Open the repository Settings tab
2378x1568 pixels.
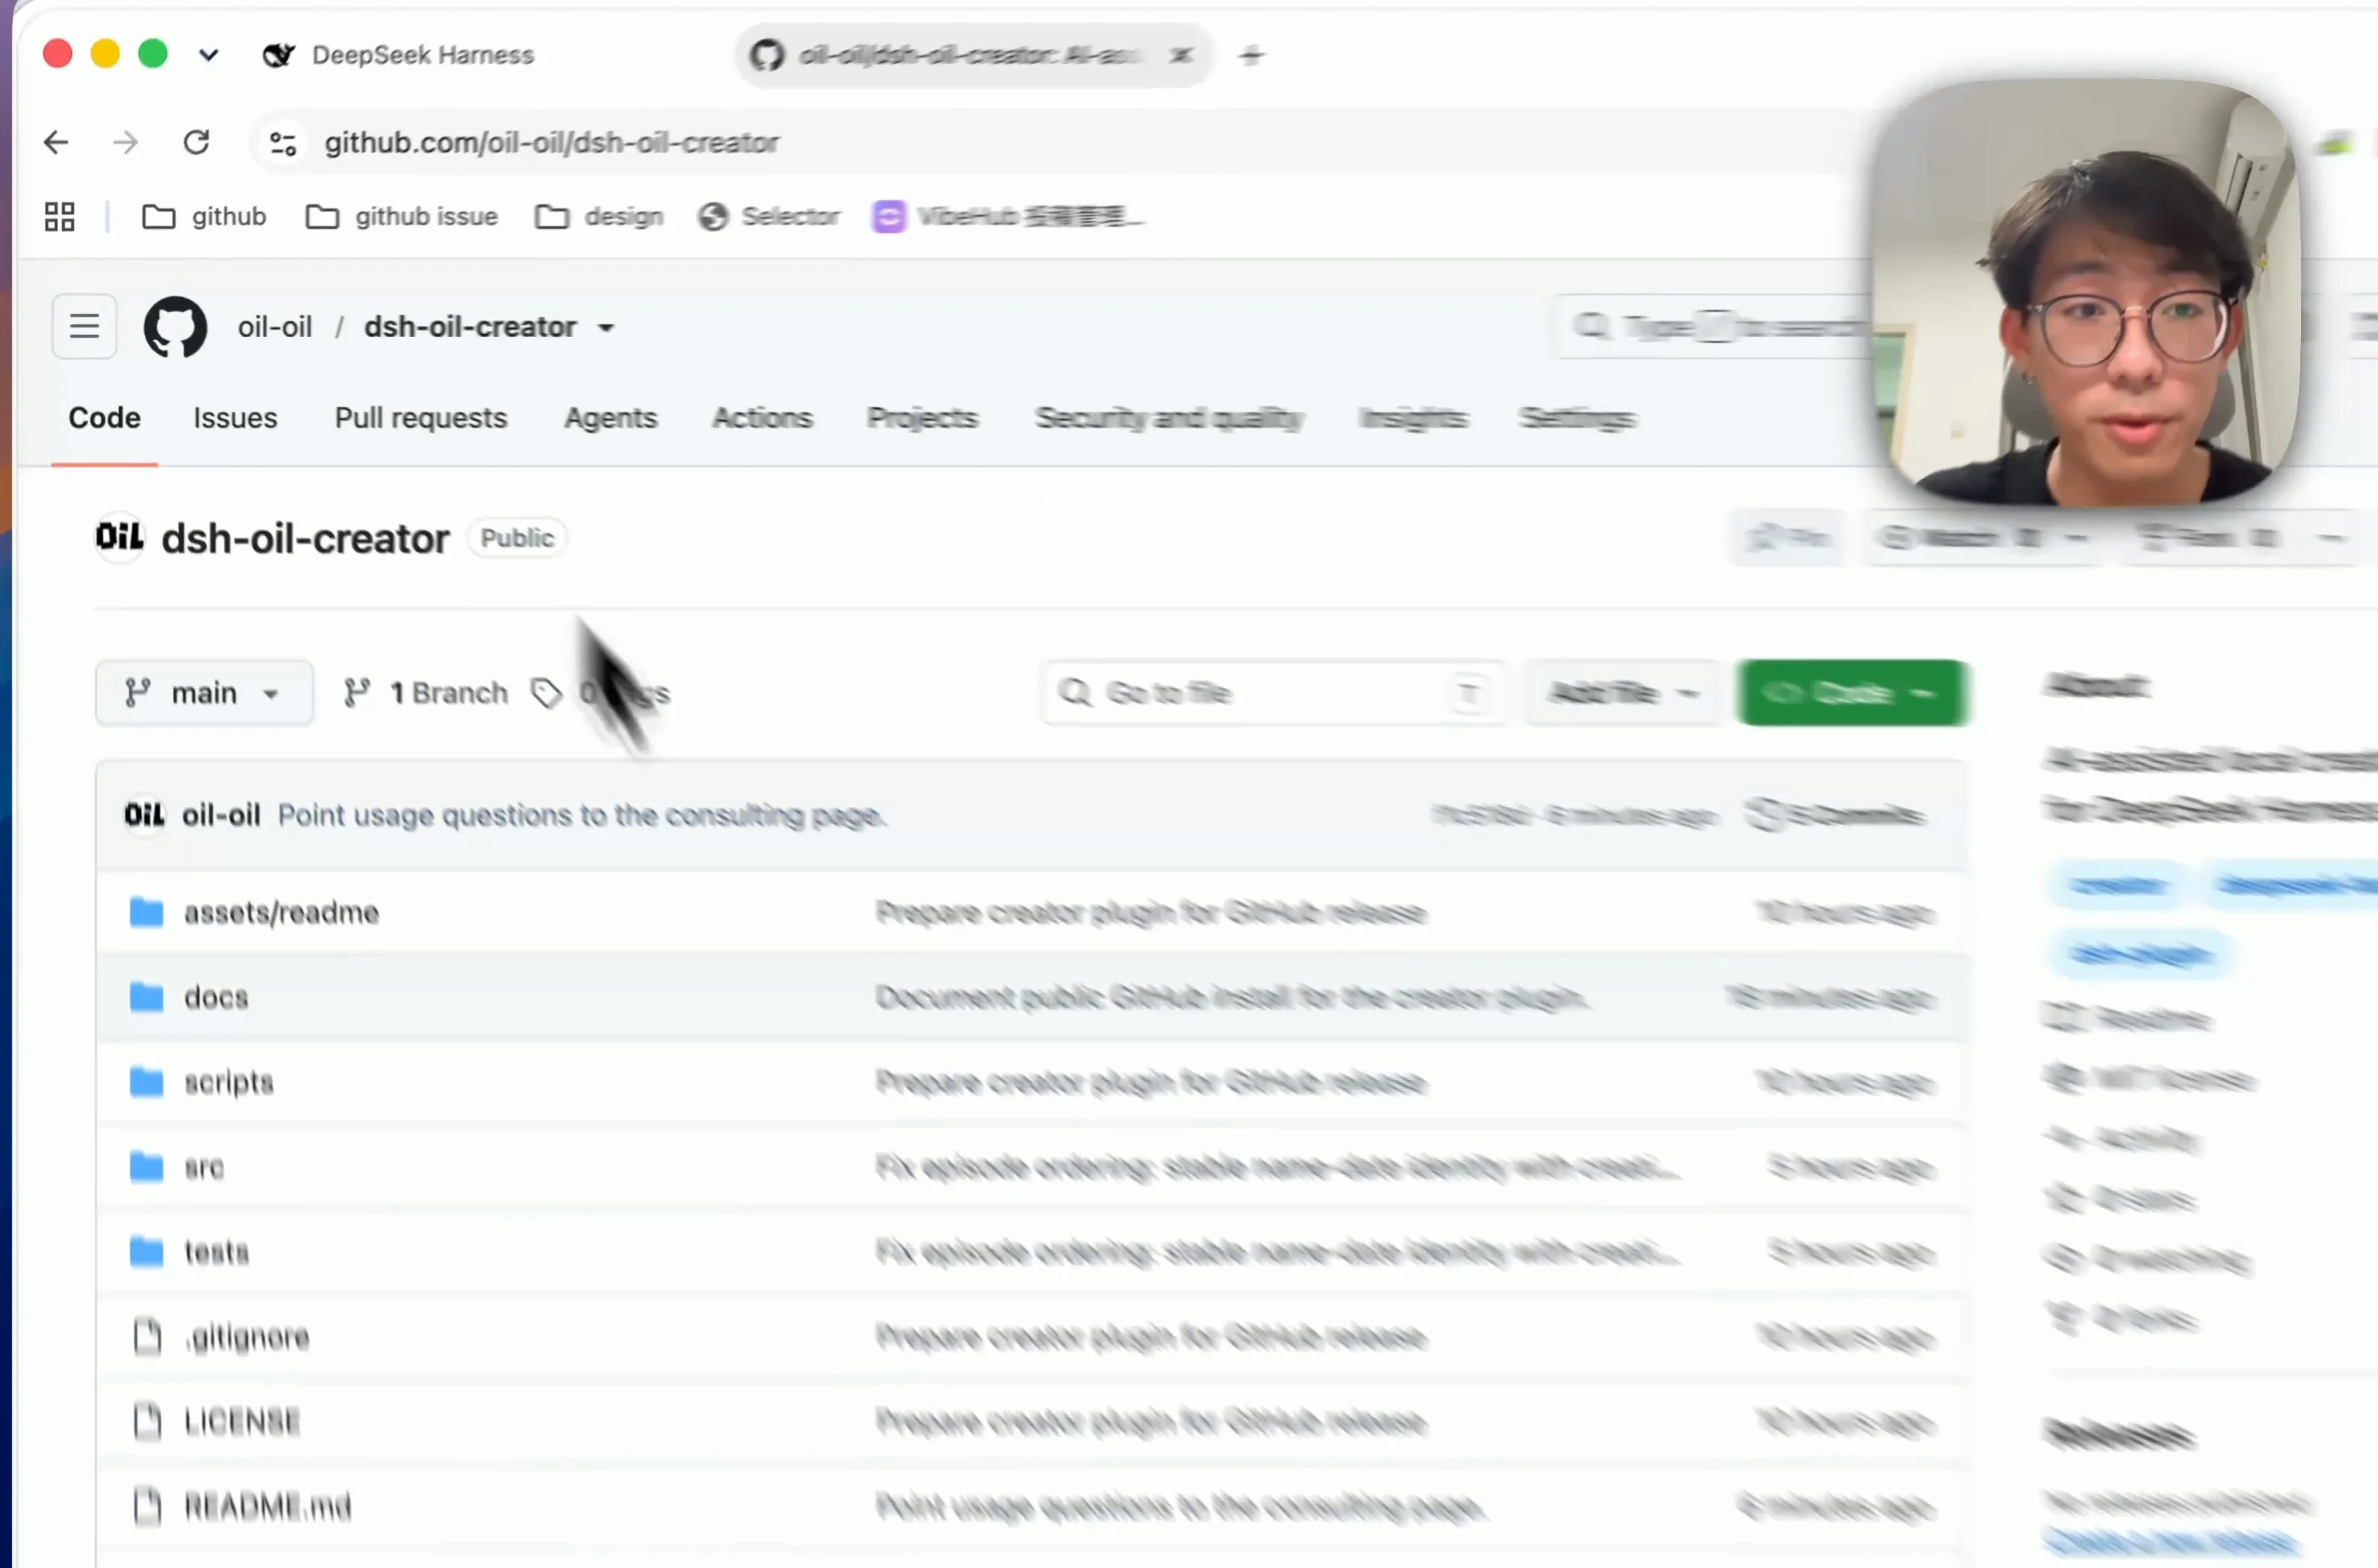(1577, 418)
